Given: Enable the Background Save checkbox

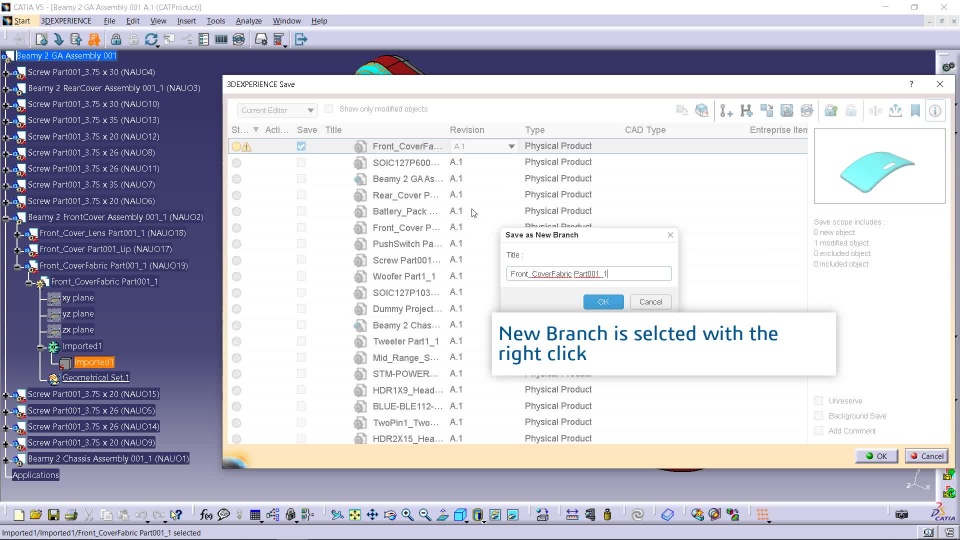Looking at the screenshot, I should (x=819, y=416).
